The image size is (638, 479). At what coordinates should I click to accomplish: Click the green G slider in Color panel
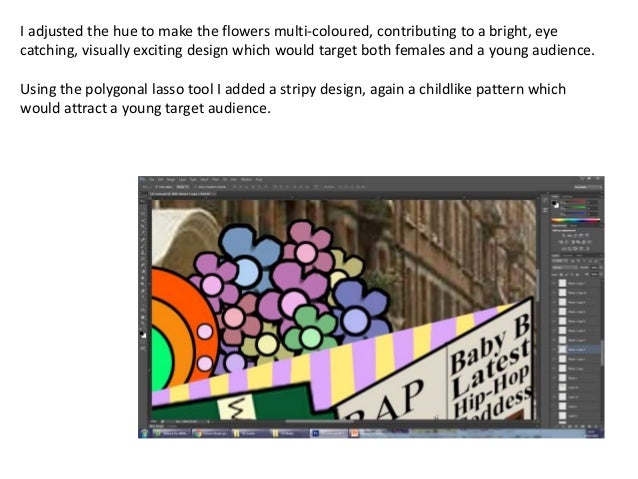575,207
